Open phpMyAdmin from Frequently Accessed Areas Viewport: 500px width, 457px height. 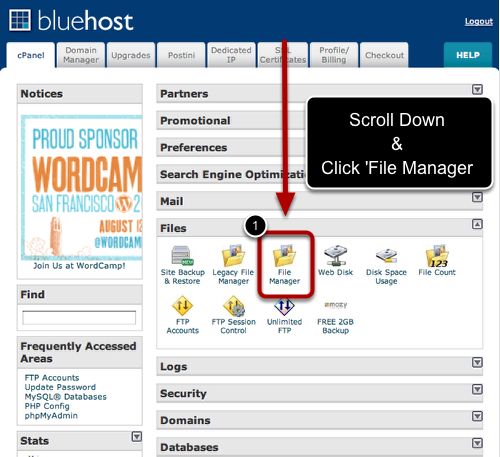[x=51, y=416]
